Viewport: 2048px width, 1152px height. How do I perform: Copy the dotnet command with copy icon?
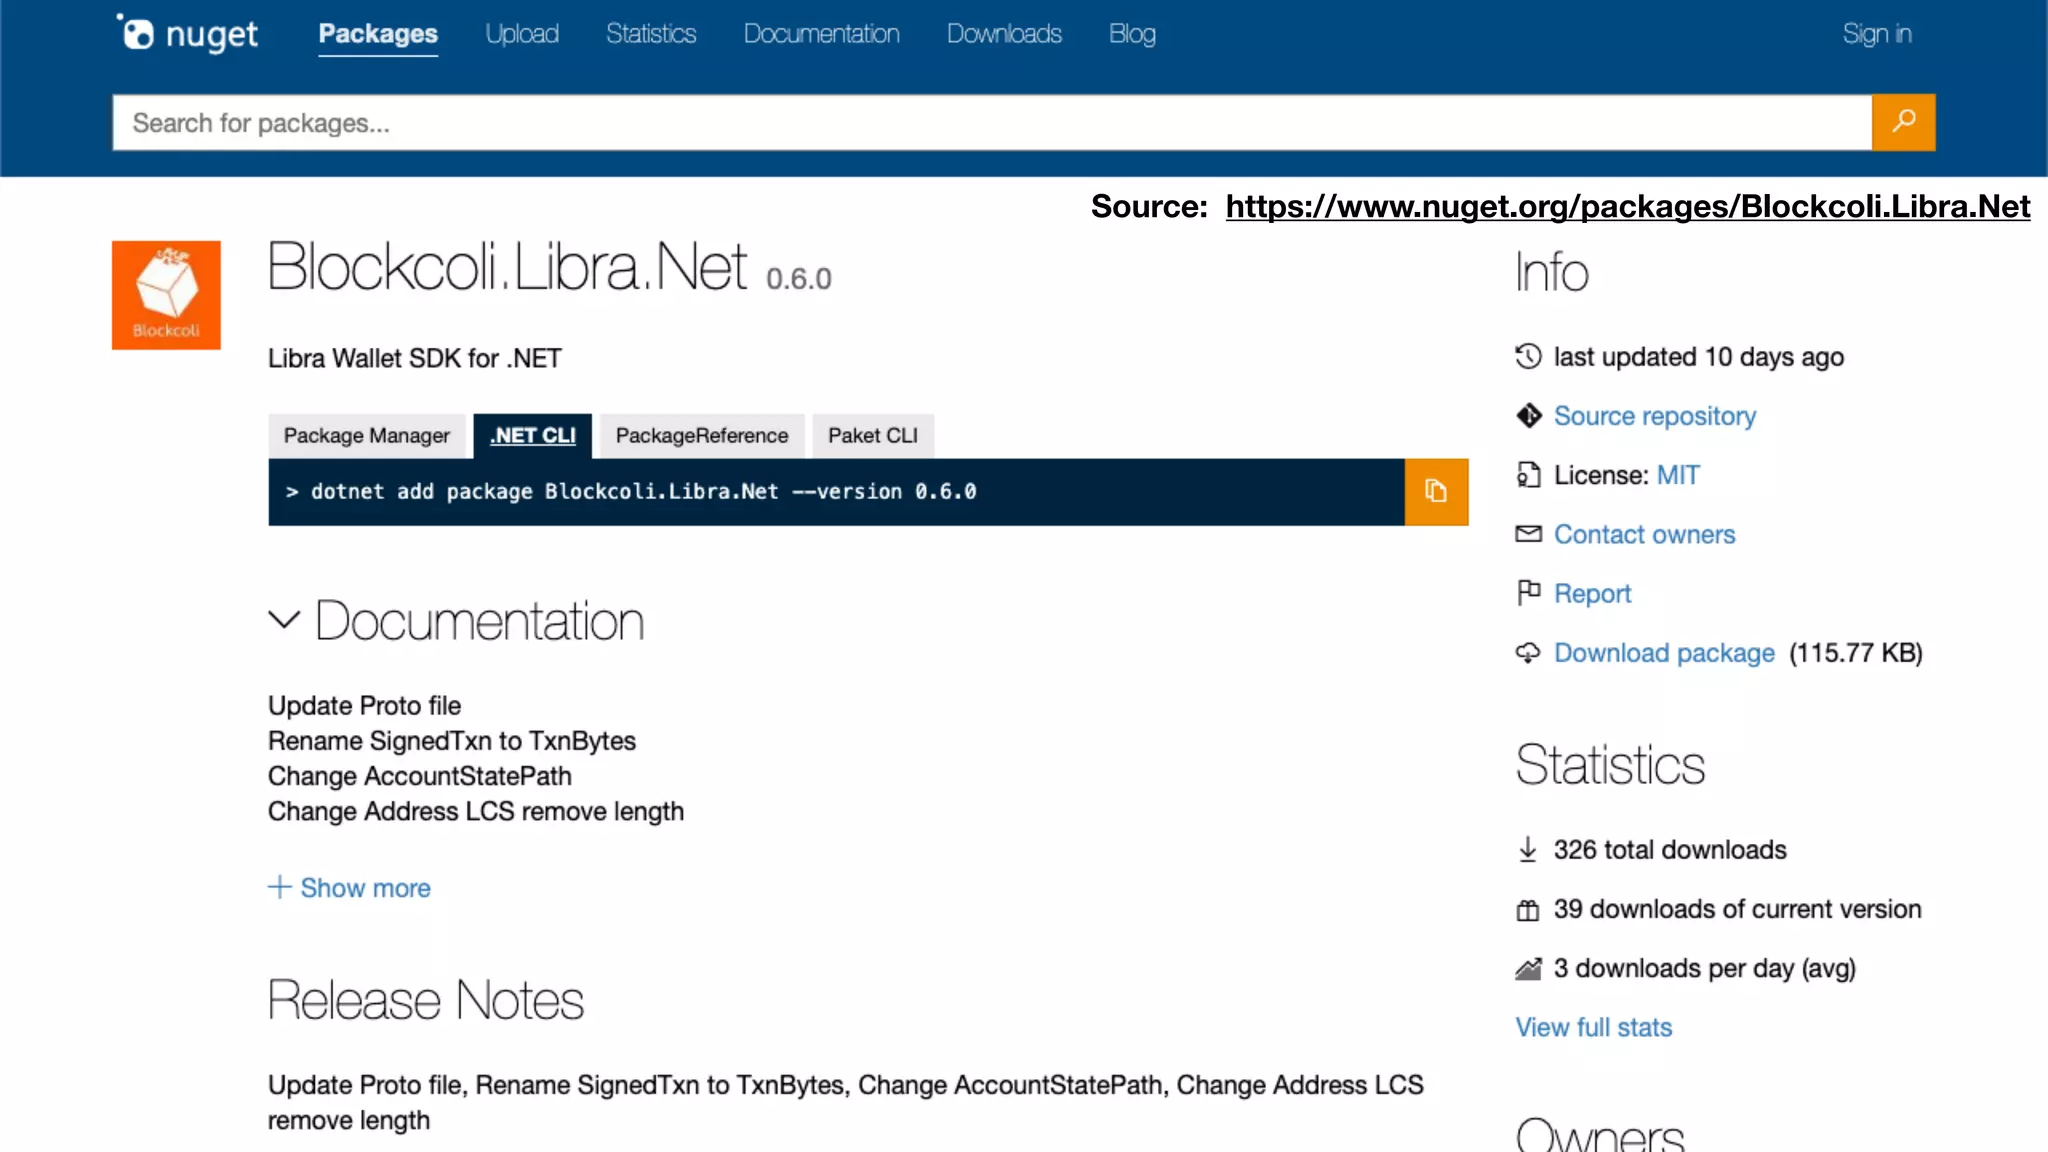1436,491
